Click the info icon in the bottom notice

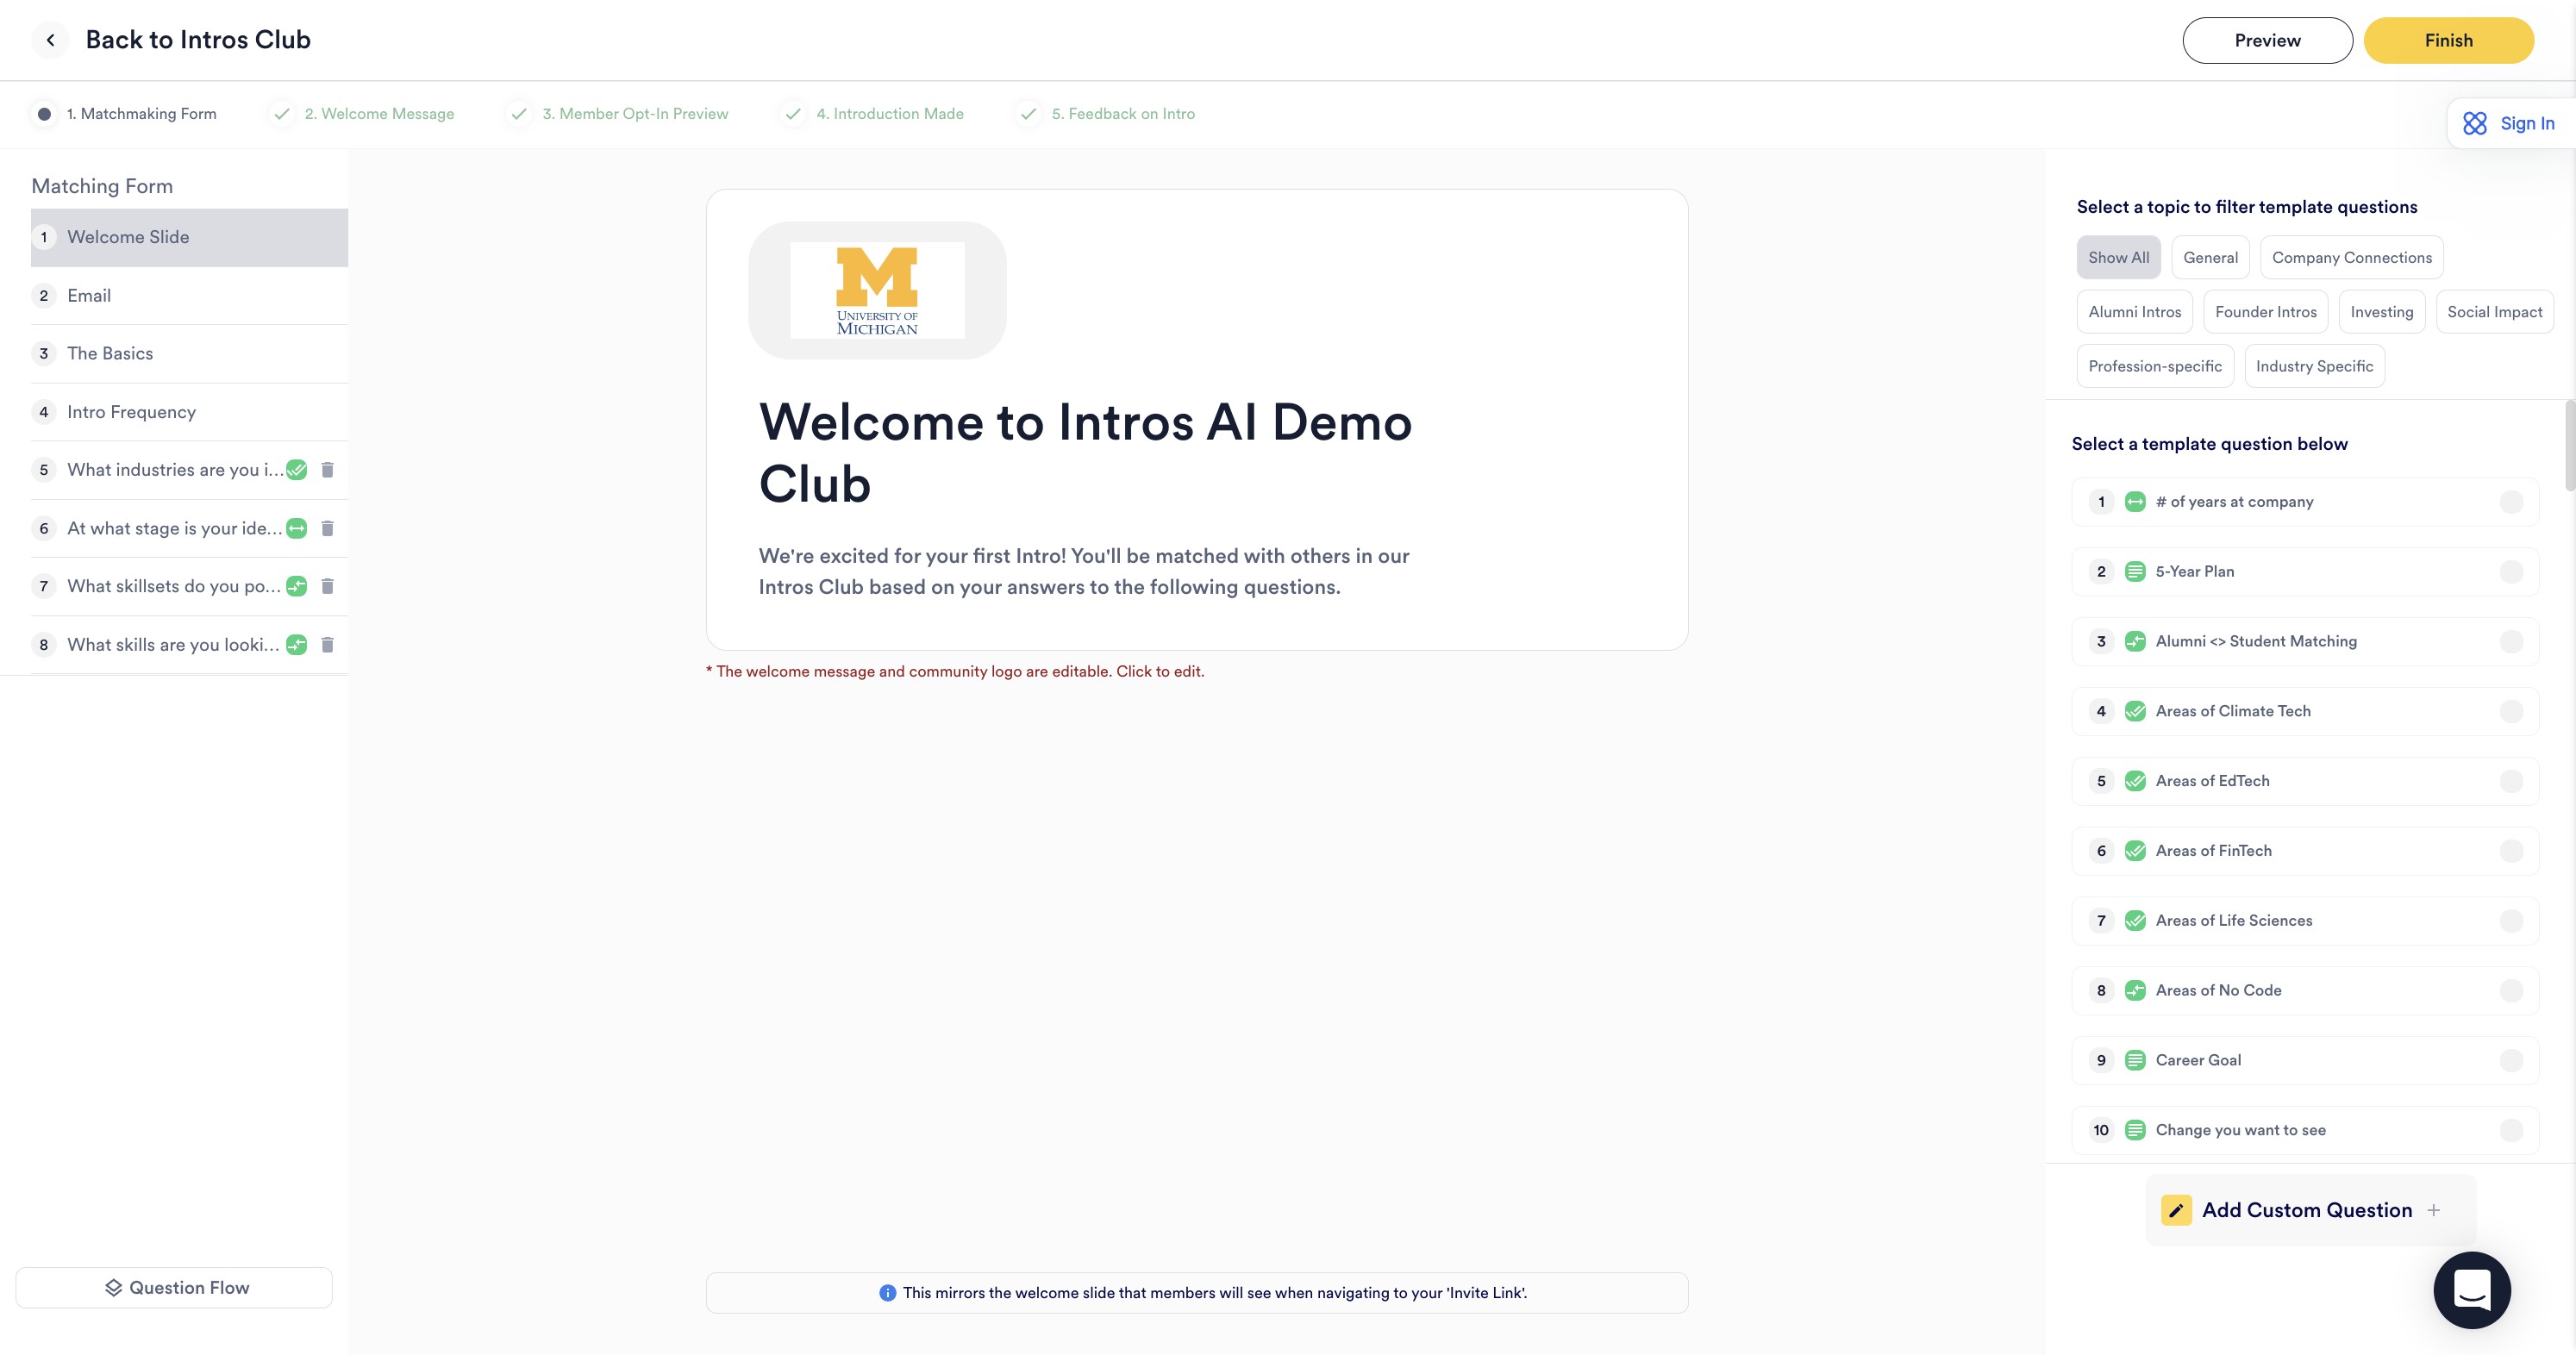pyautogui.click(x=887, y=1293)
